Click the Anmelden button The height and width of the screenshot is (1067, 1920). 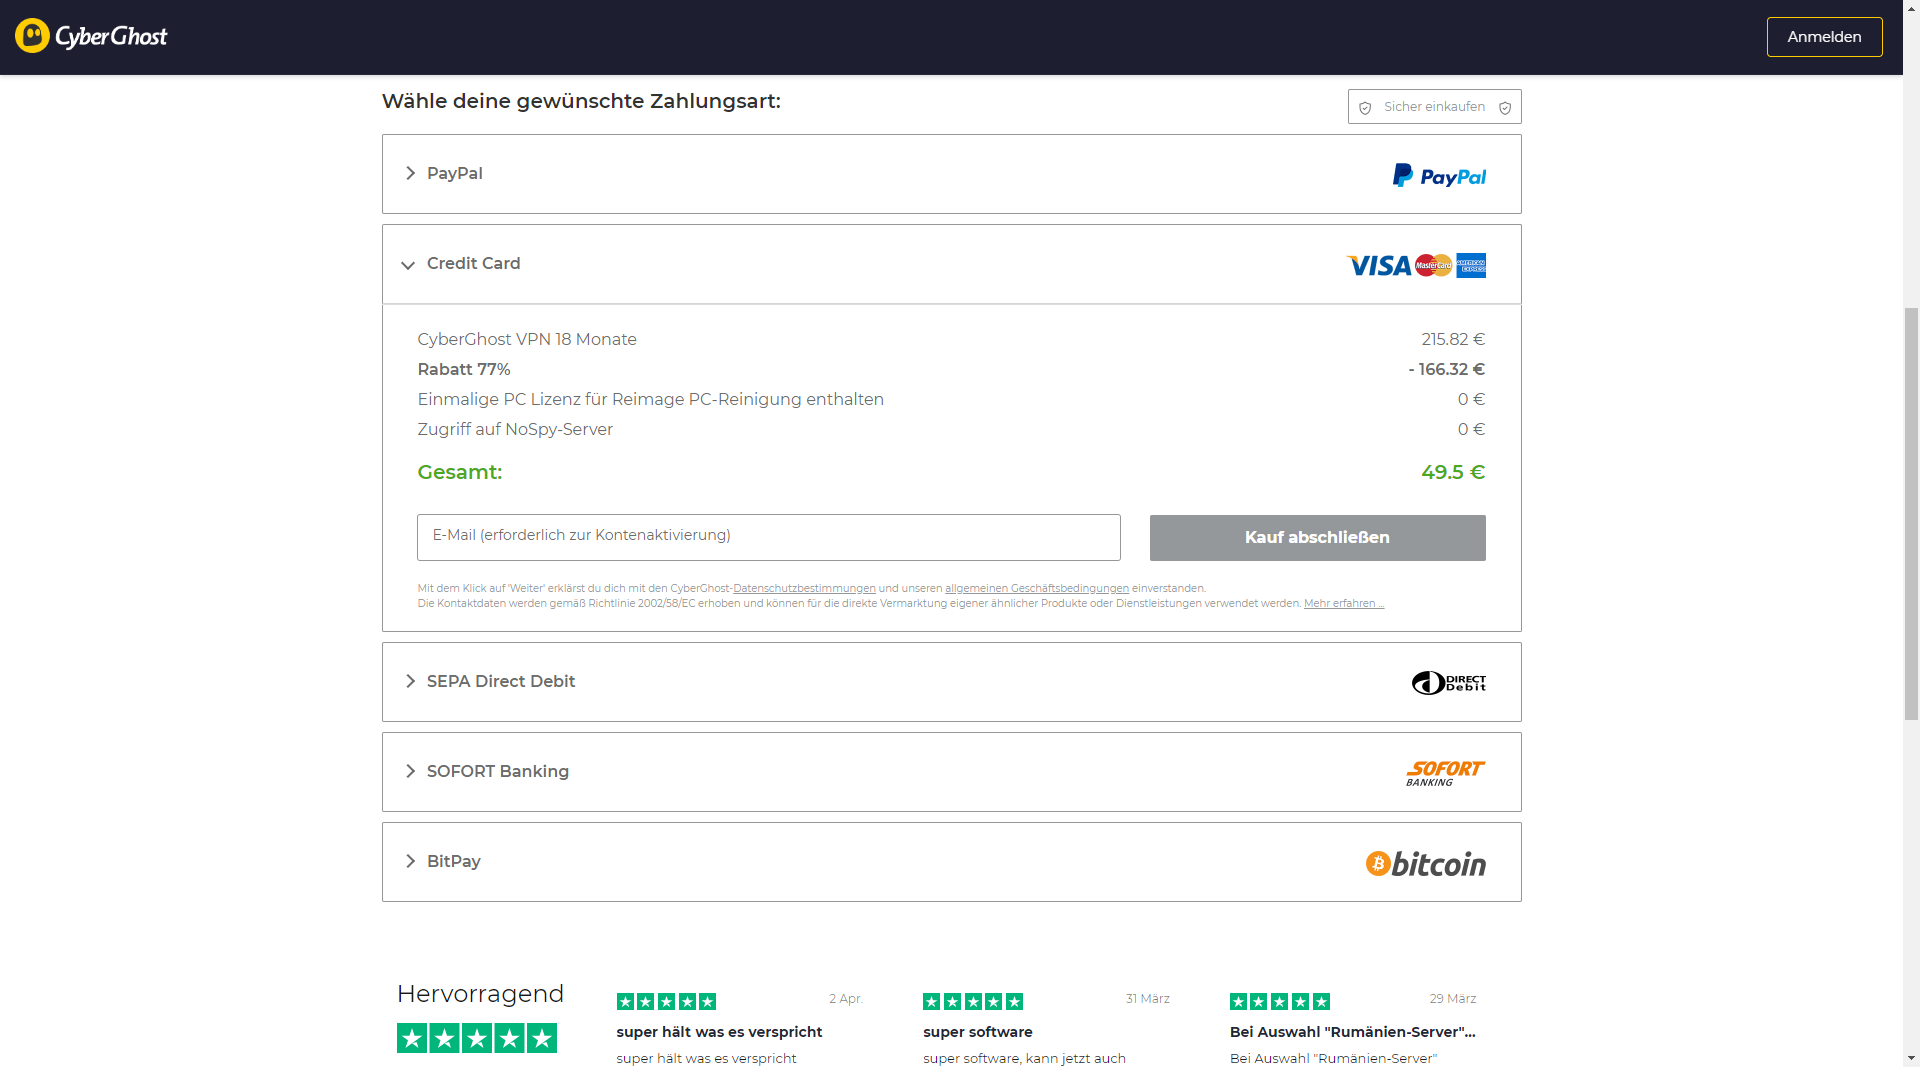tap(1824, 37)
